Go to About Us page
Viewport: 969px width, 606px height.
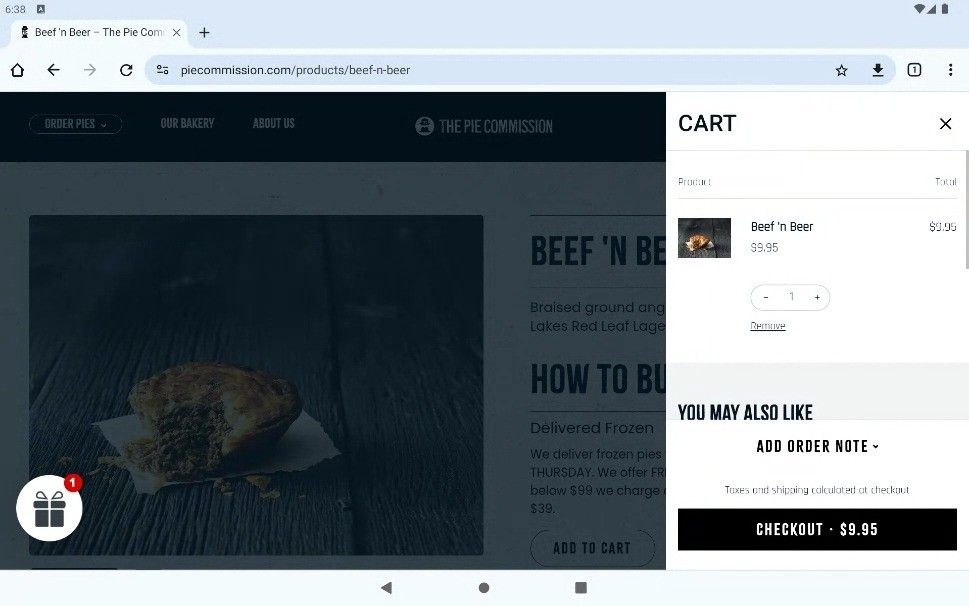pyautogui.click(x=274, y=124)
